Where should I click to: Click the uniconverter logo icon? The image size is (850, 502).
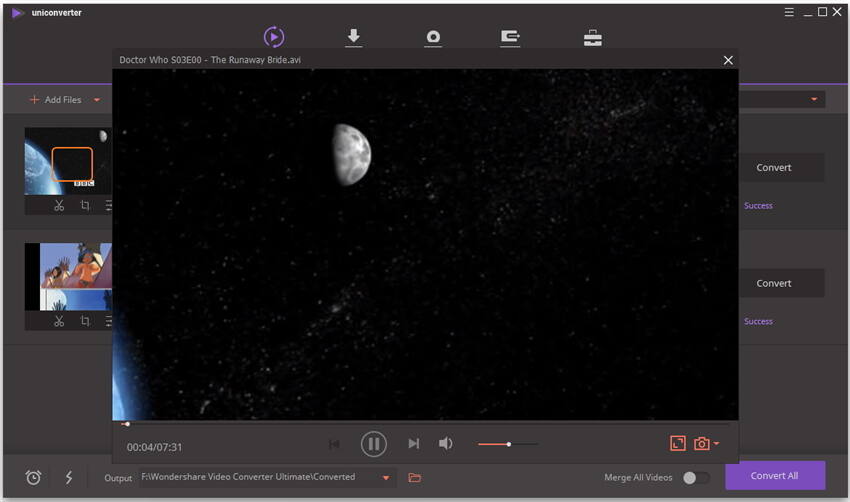pos(17,12)
